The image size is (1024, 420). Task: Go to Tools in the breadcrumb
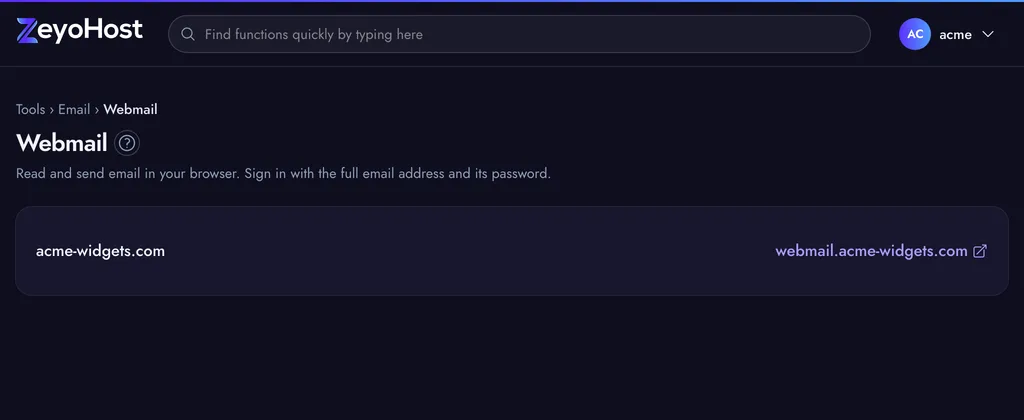pos(31,109)
